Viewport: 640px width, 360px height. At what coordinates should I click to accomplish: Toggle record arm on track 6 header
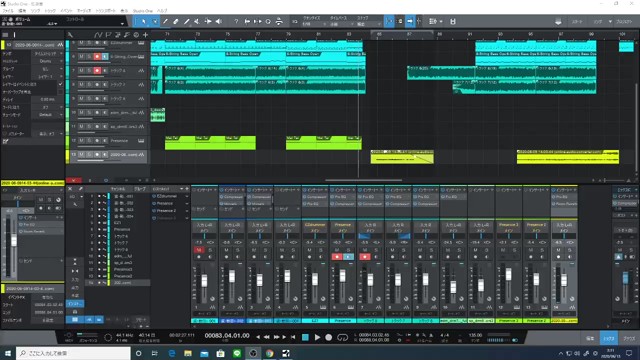pyautogui.click(x=97, y=56)
